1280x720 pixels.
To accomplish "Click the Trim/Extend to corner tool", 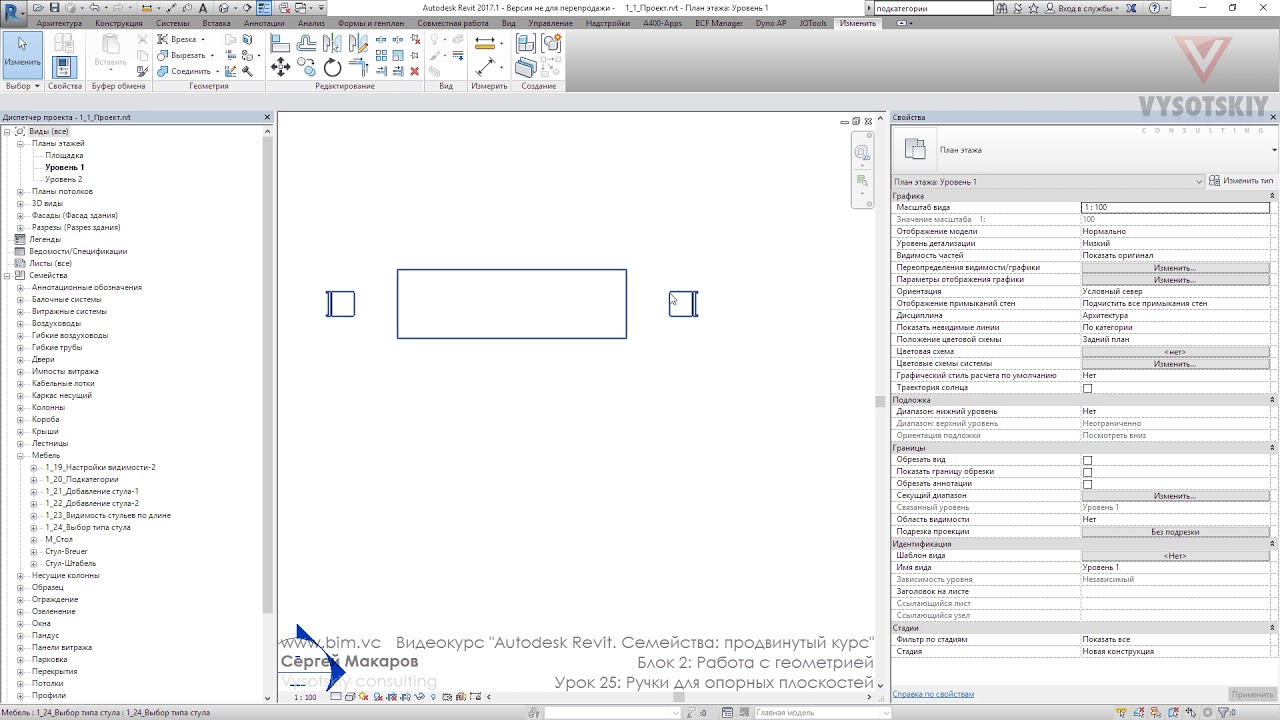I will click(x=358, y=68).
